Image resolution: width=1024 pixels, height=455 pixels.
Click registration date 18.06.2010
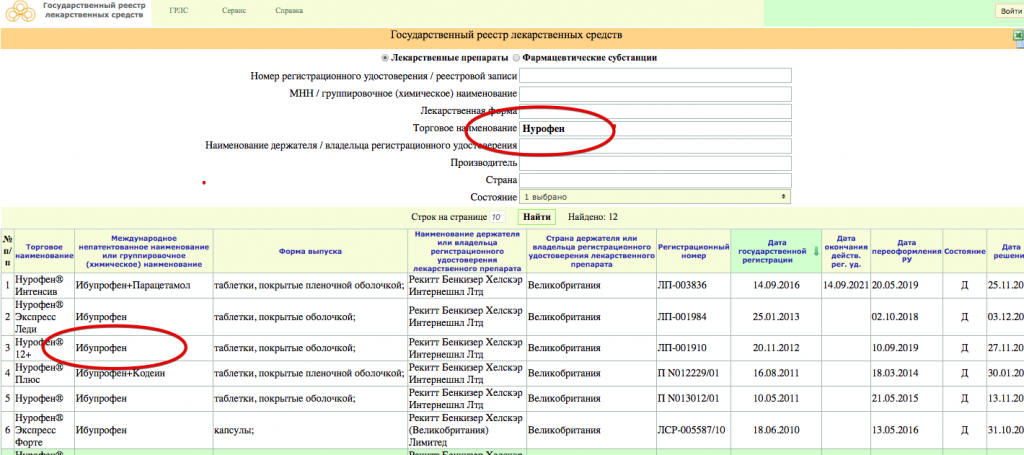click(x=775, y=430)
